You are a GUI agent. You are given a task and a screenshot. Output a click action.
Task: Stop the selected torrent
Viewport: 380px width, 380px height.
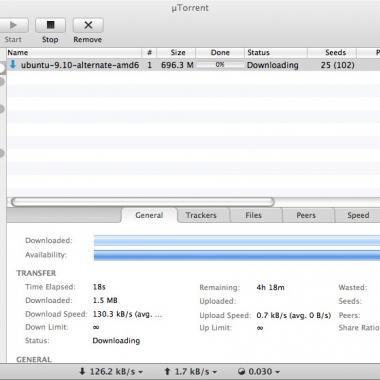50,25
